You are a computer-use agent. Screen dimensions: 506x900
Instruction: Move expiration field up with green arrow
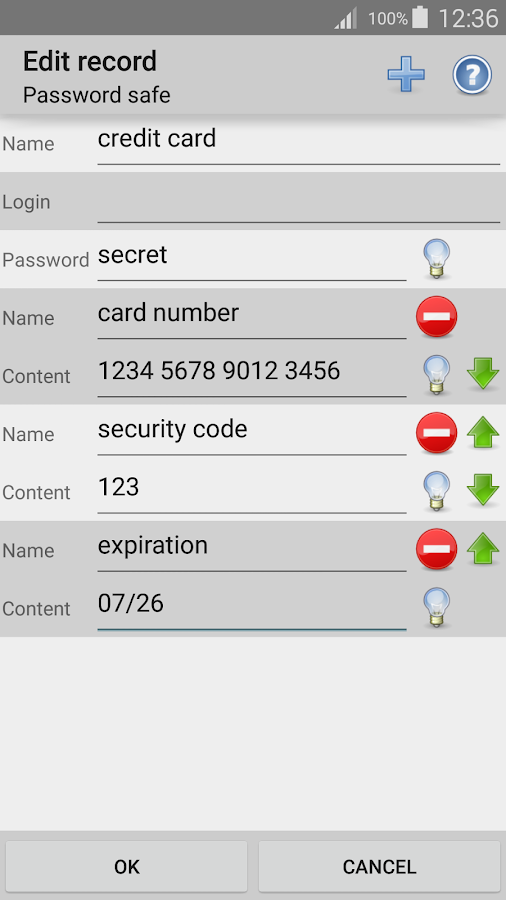coord(483,549)
